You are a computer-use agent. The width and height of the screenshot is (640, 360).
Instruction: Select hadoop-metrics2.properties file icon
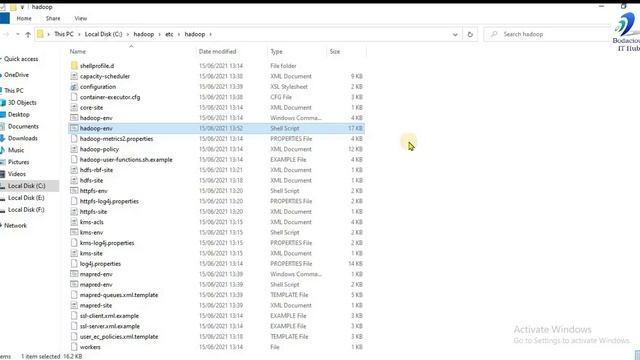74,138
